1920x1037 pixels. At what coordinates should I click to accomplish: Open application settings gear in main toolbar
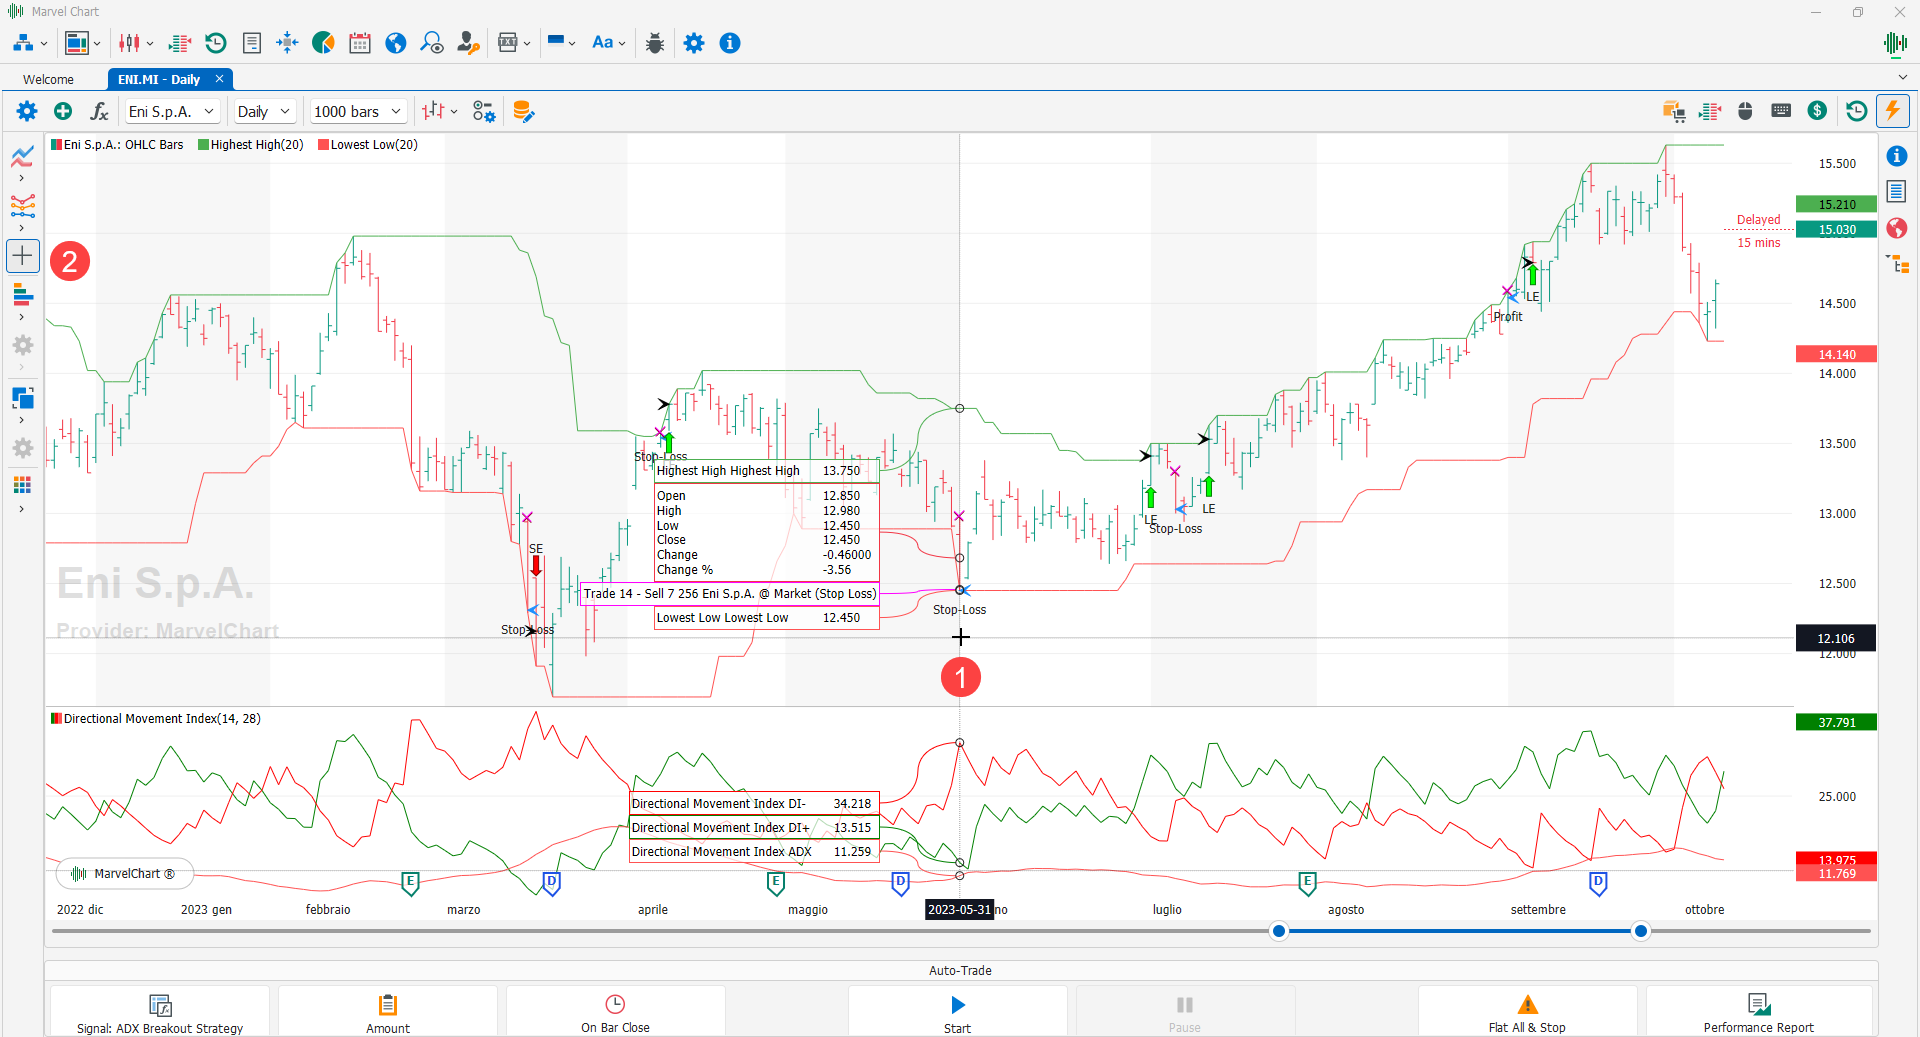tap(694, 43)
